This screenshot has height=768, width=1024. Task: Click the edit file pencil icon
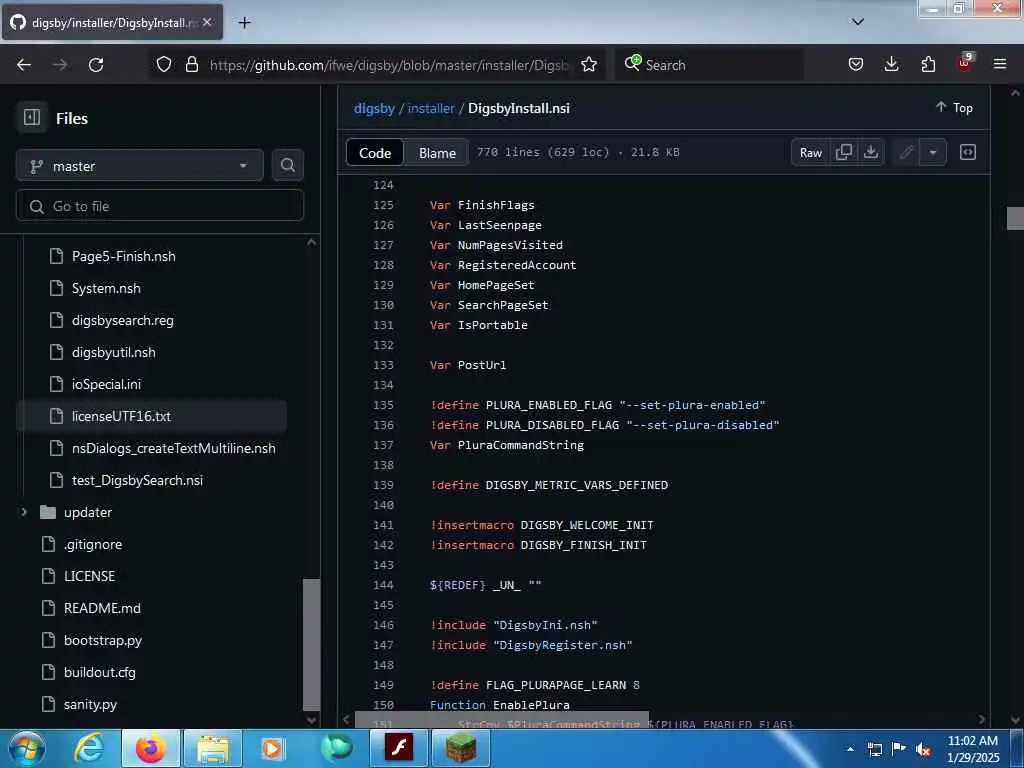pyautogui.click(x=906, y=152)
